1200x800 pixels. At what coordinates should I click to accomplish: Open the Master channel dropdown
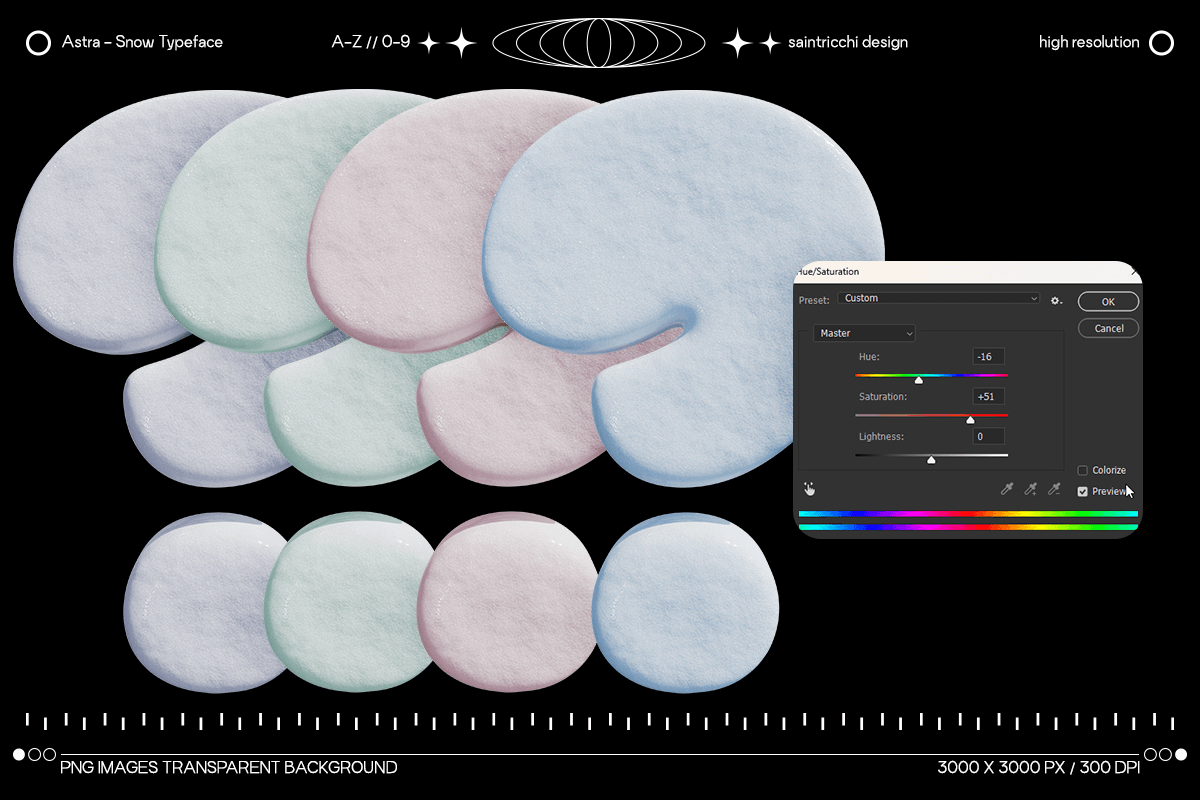point(865,333)
